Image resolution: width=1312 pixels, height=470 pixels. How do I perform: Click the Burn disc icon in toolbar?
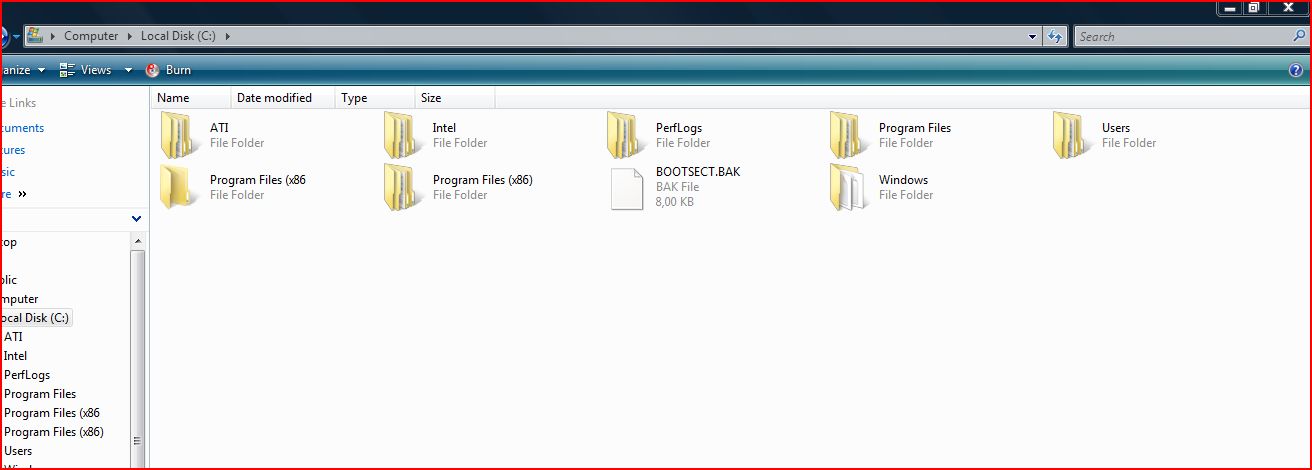pos(153,70)
